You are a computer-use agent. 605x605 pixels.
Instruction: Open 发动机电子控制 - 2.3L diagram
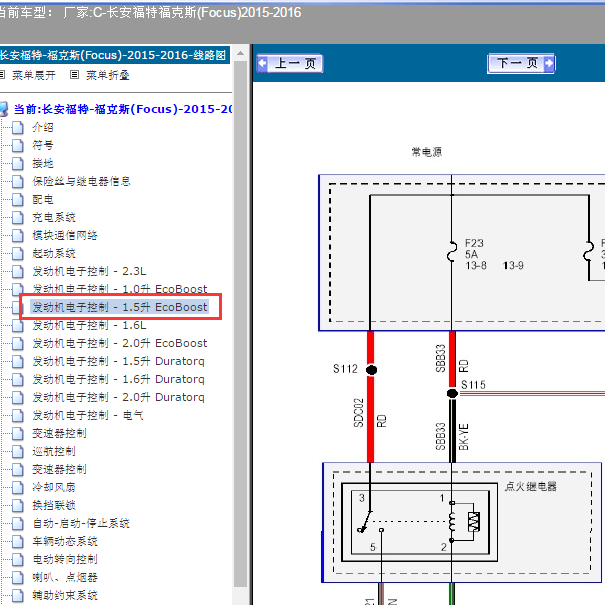pyautogui.click(x=90, y=271)
